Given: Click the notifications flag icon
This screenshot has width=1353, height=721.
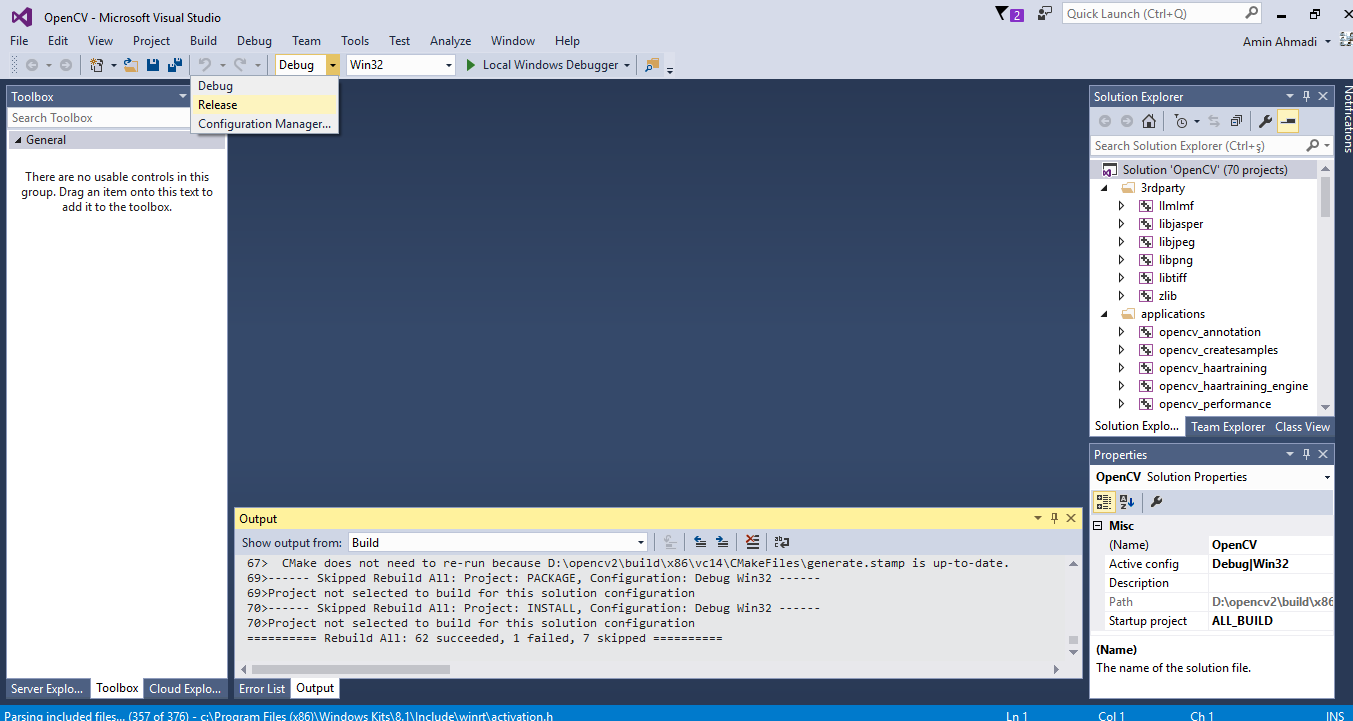Looking at the screenshot, I should point(1003,14).
